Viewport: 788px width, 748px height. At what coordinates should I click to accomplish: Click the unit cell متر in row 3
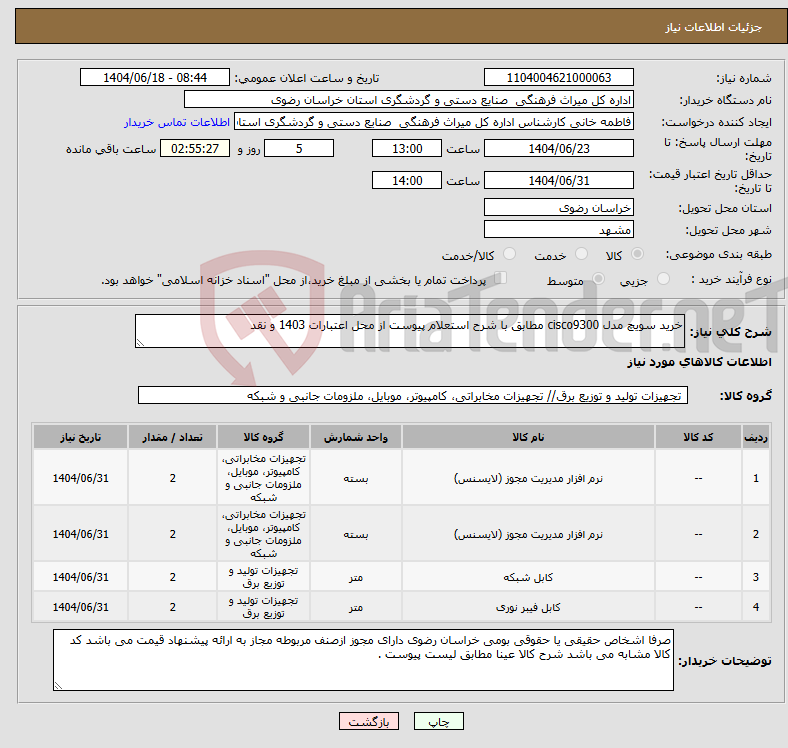coord(356,577)
